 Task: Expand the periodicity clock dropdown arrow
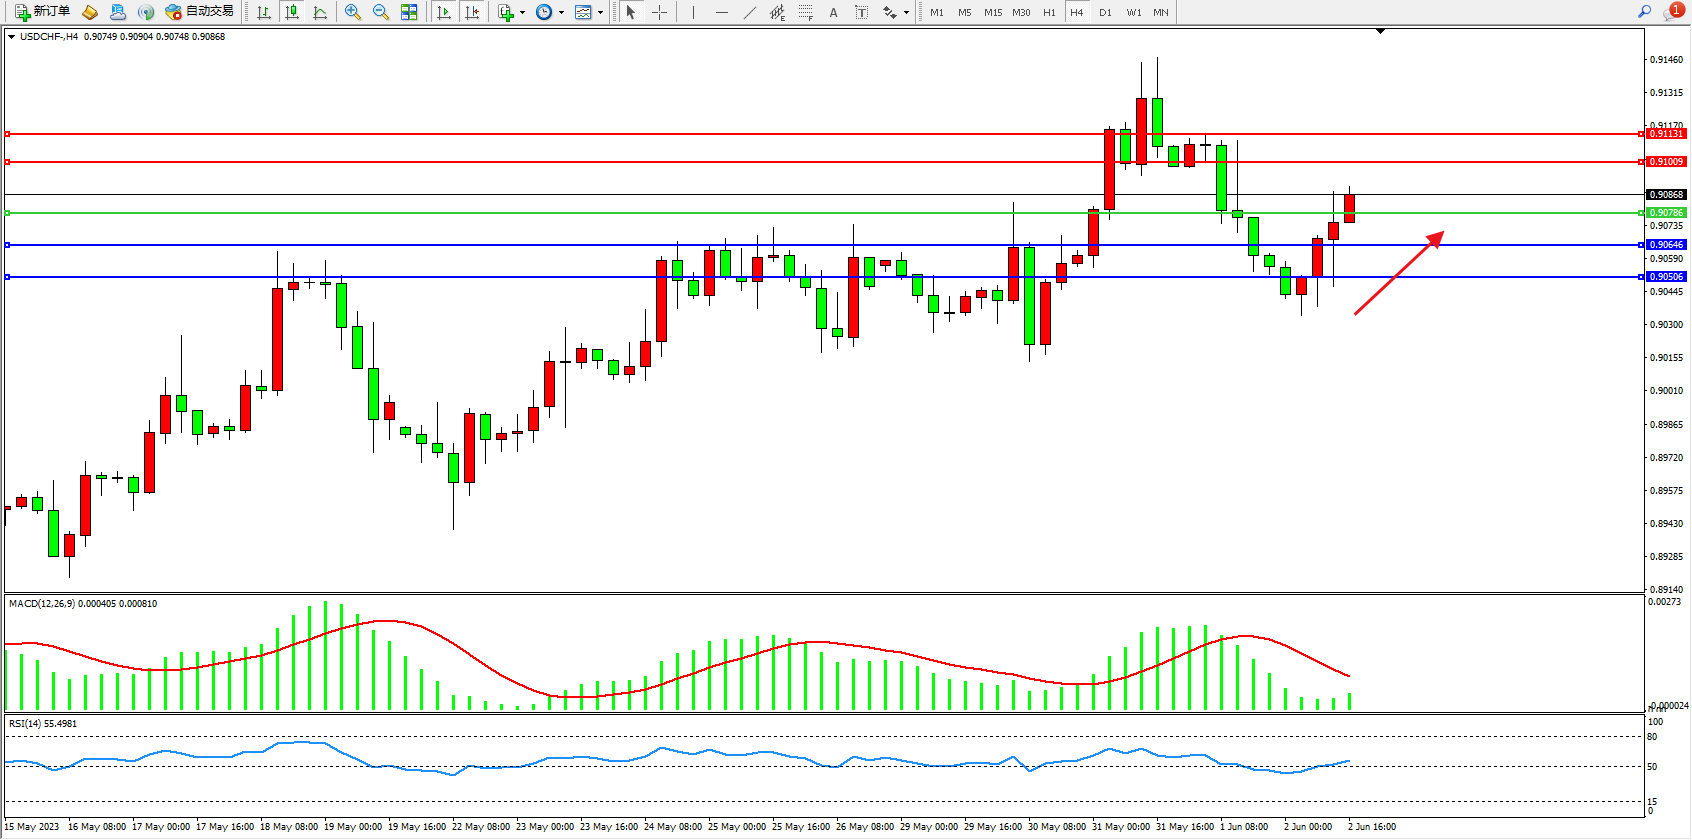click(561, 13)
